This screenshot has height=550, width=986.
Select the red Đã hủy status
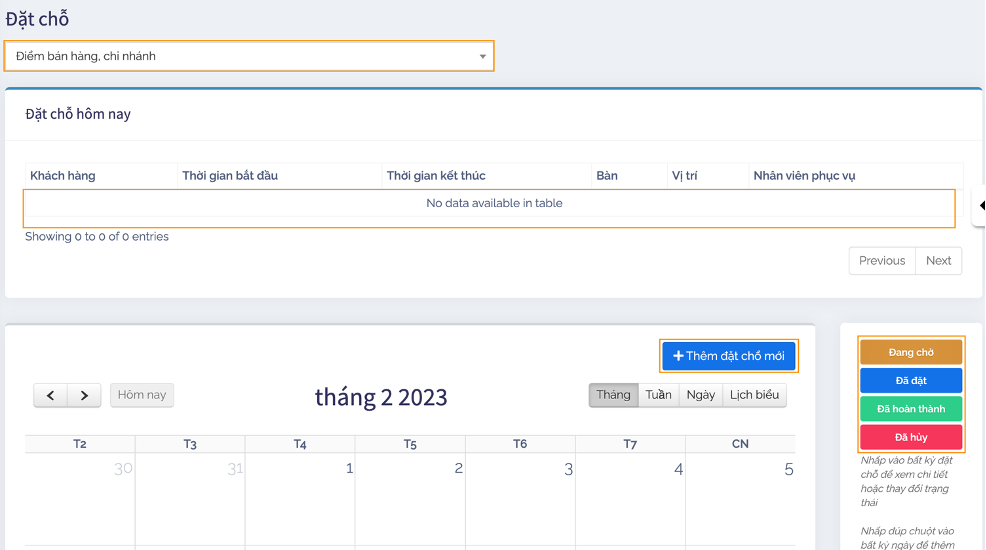(x=911, y=437)
